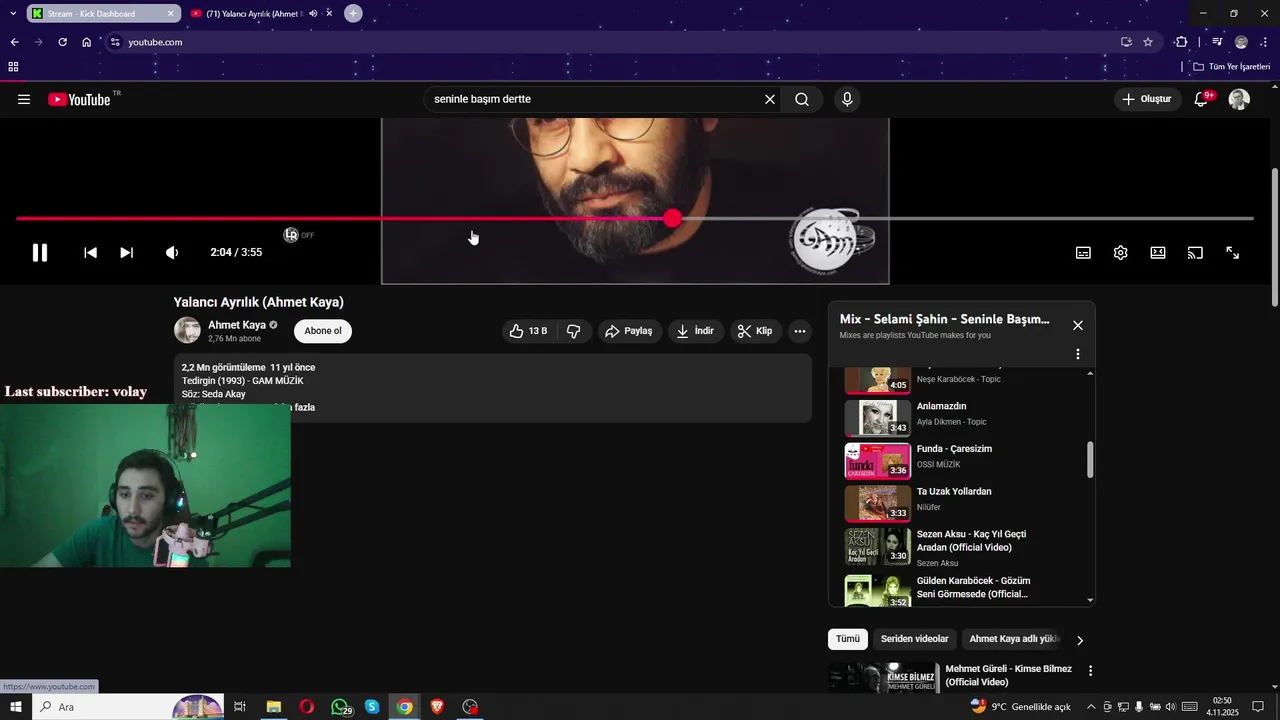This screenshot has width=1280, height=720.
Task: Cast the video with Play on TV icon
Action: point(1195,253)
